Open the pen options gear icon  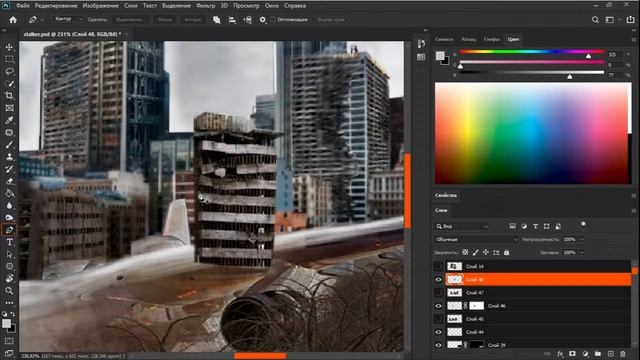262,20
